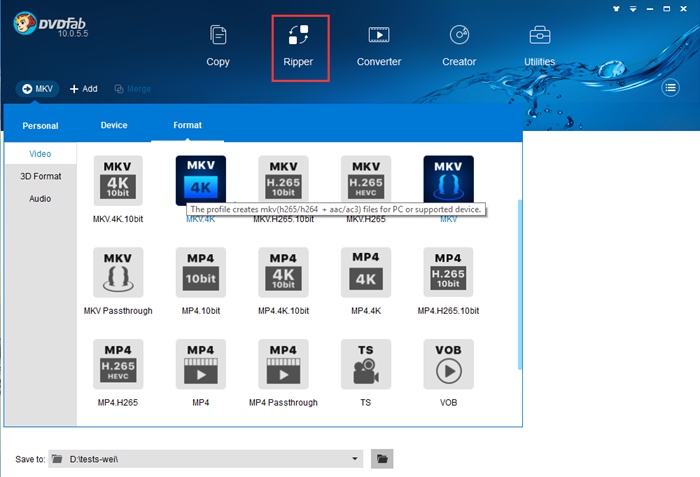Select the 3D Format category
The height and width of the screenshot is (477, 700).
(40, 176)
